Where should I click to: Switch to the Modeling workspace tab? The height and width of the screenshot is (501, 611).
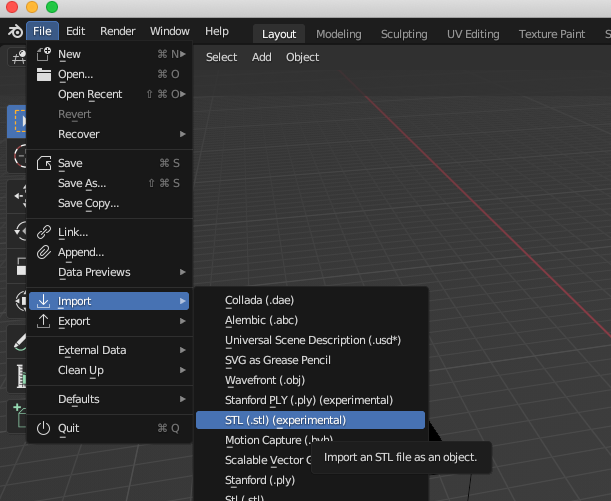338,34
